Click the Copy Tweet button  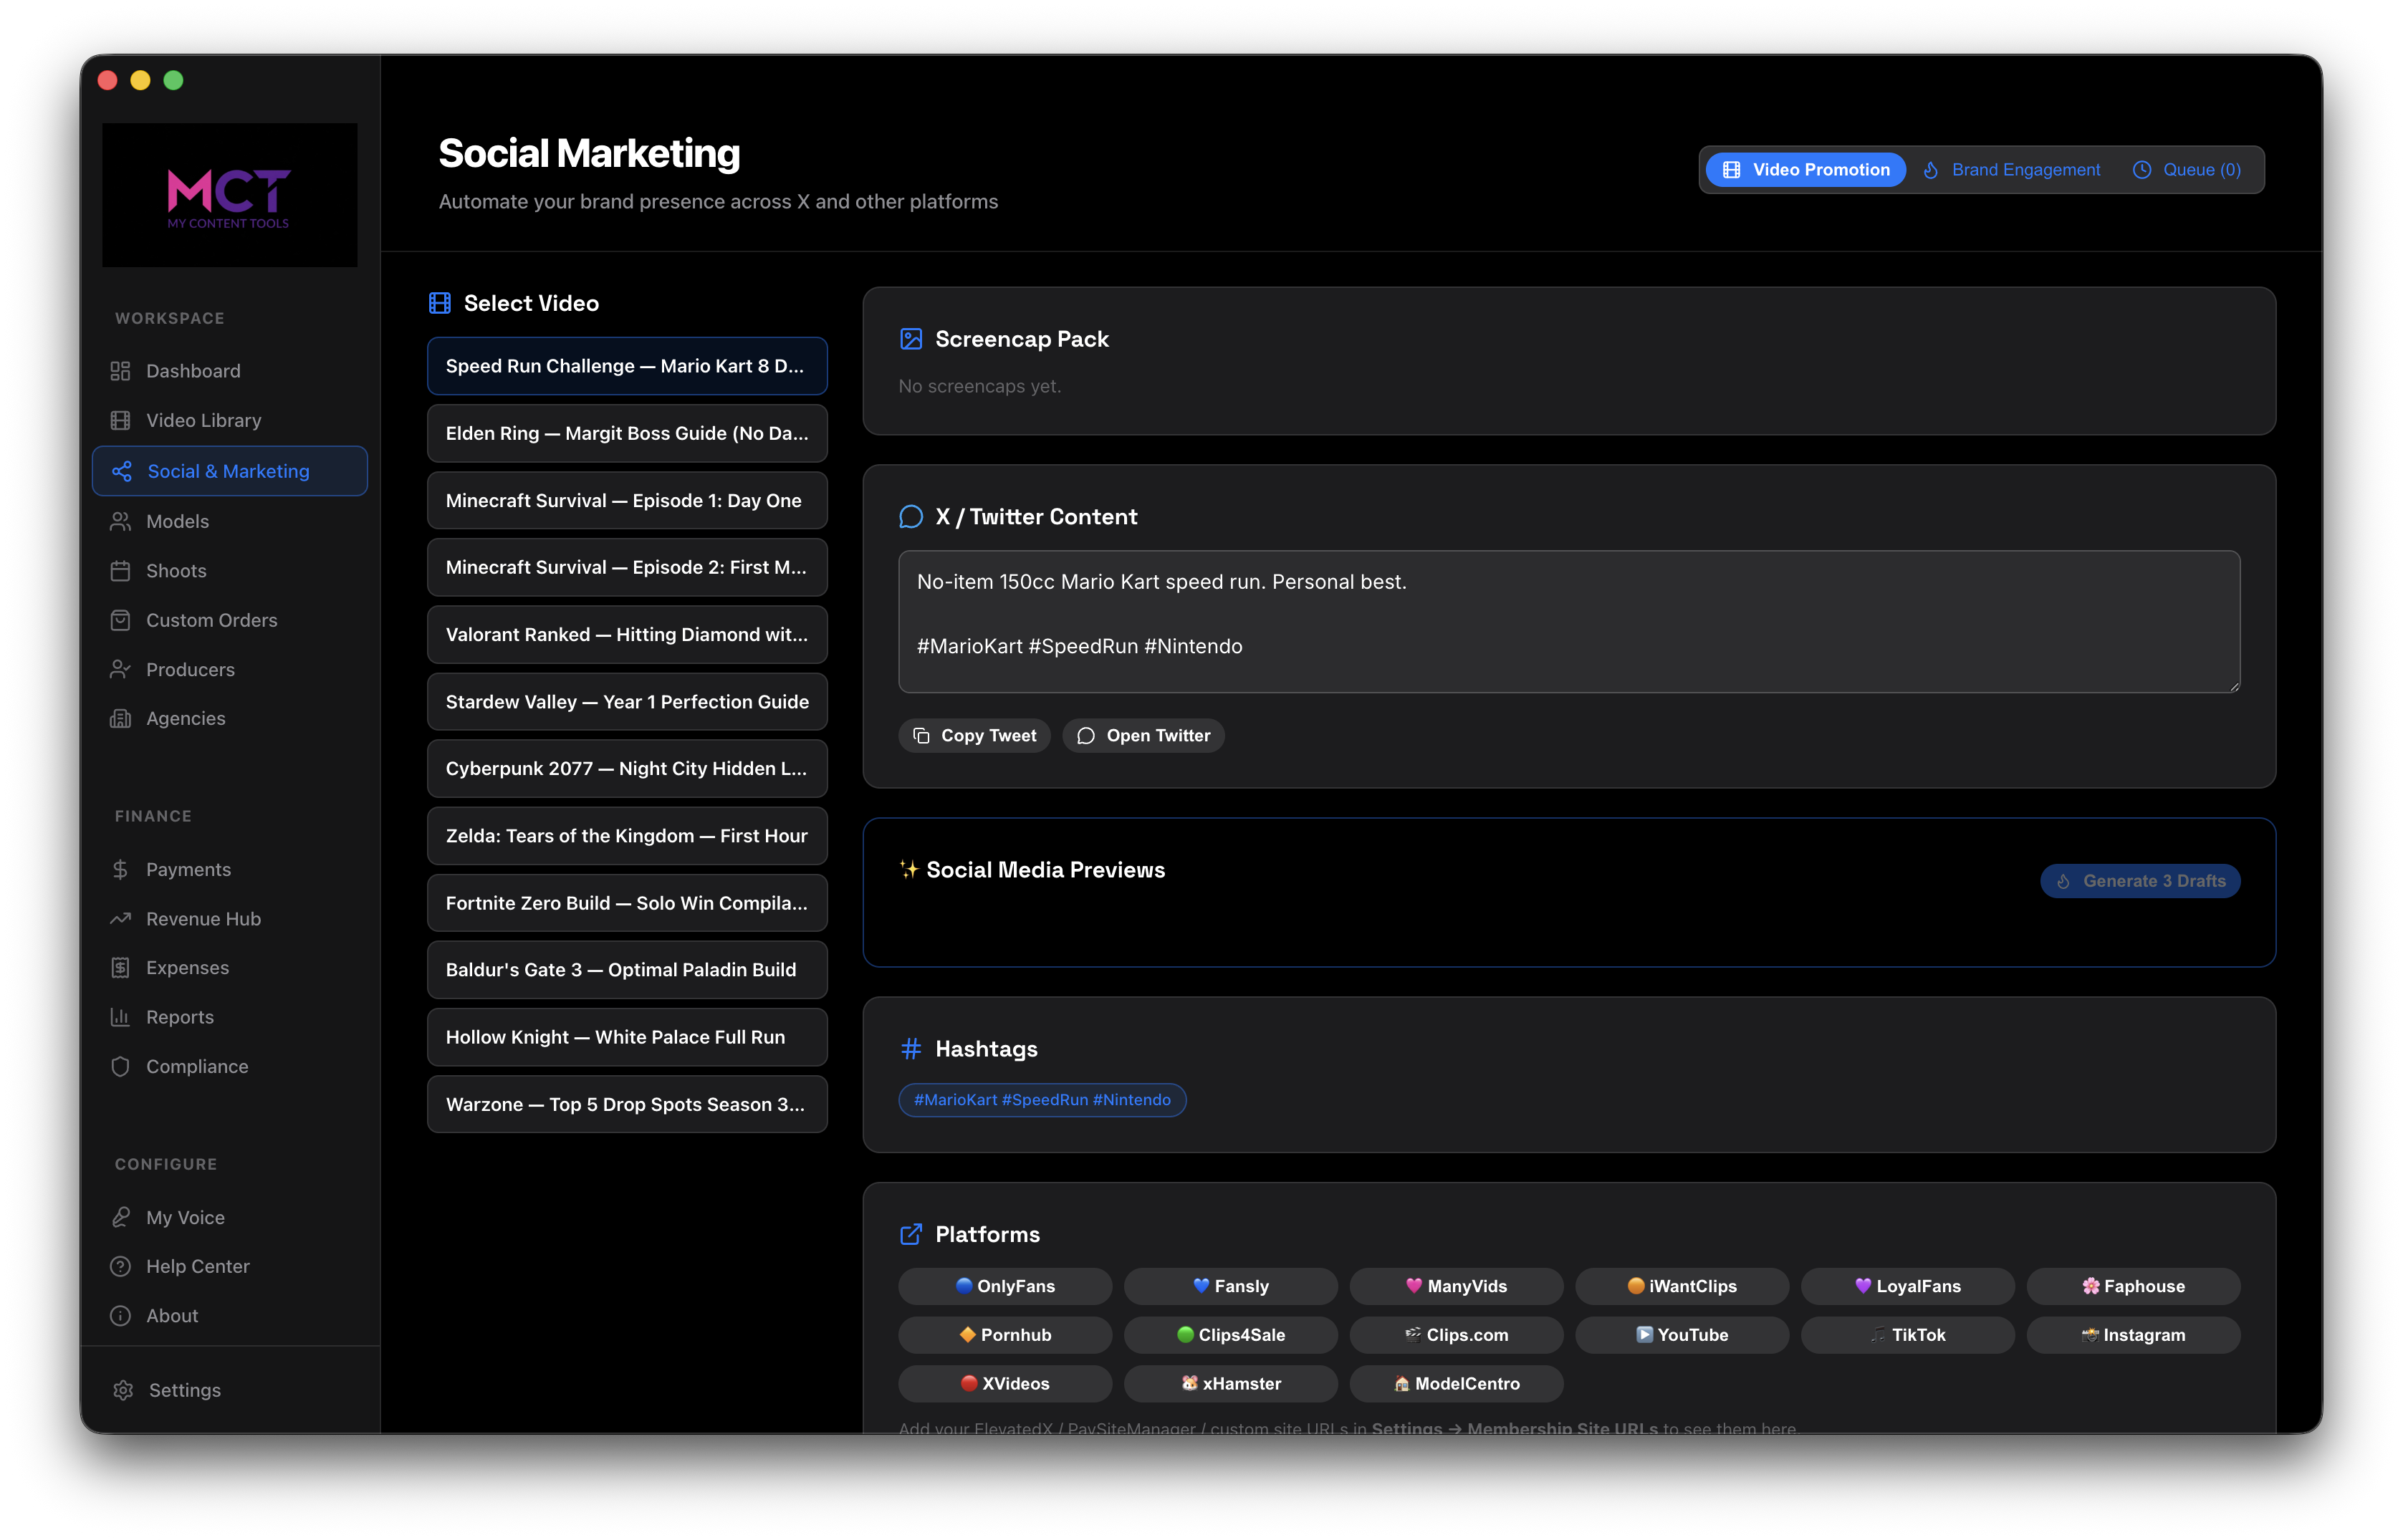974,735
